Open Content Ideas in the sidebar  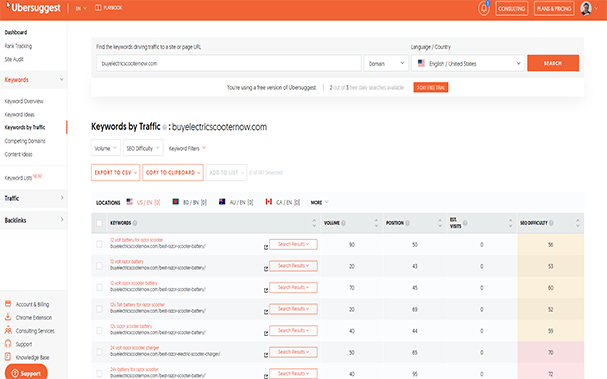pos(18,154)
